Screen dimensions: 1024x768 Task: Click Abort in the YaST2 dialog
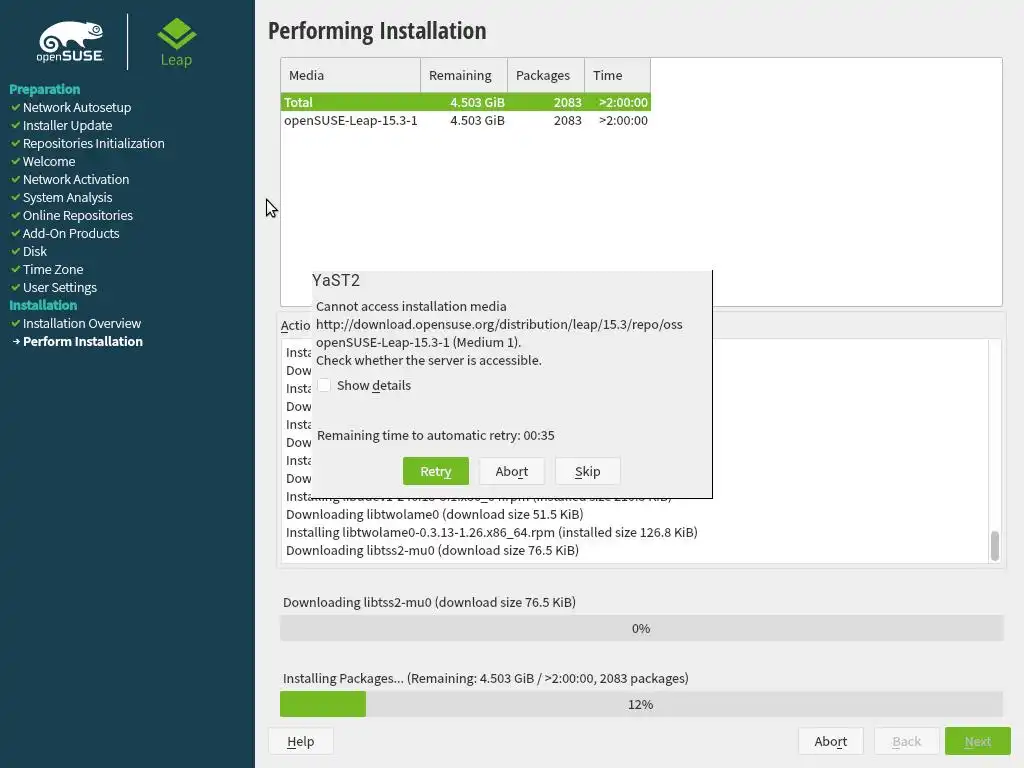point(511,471)
